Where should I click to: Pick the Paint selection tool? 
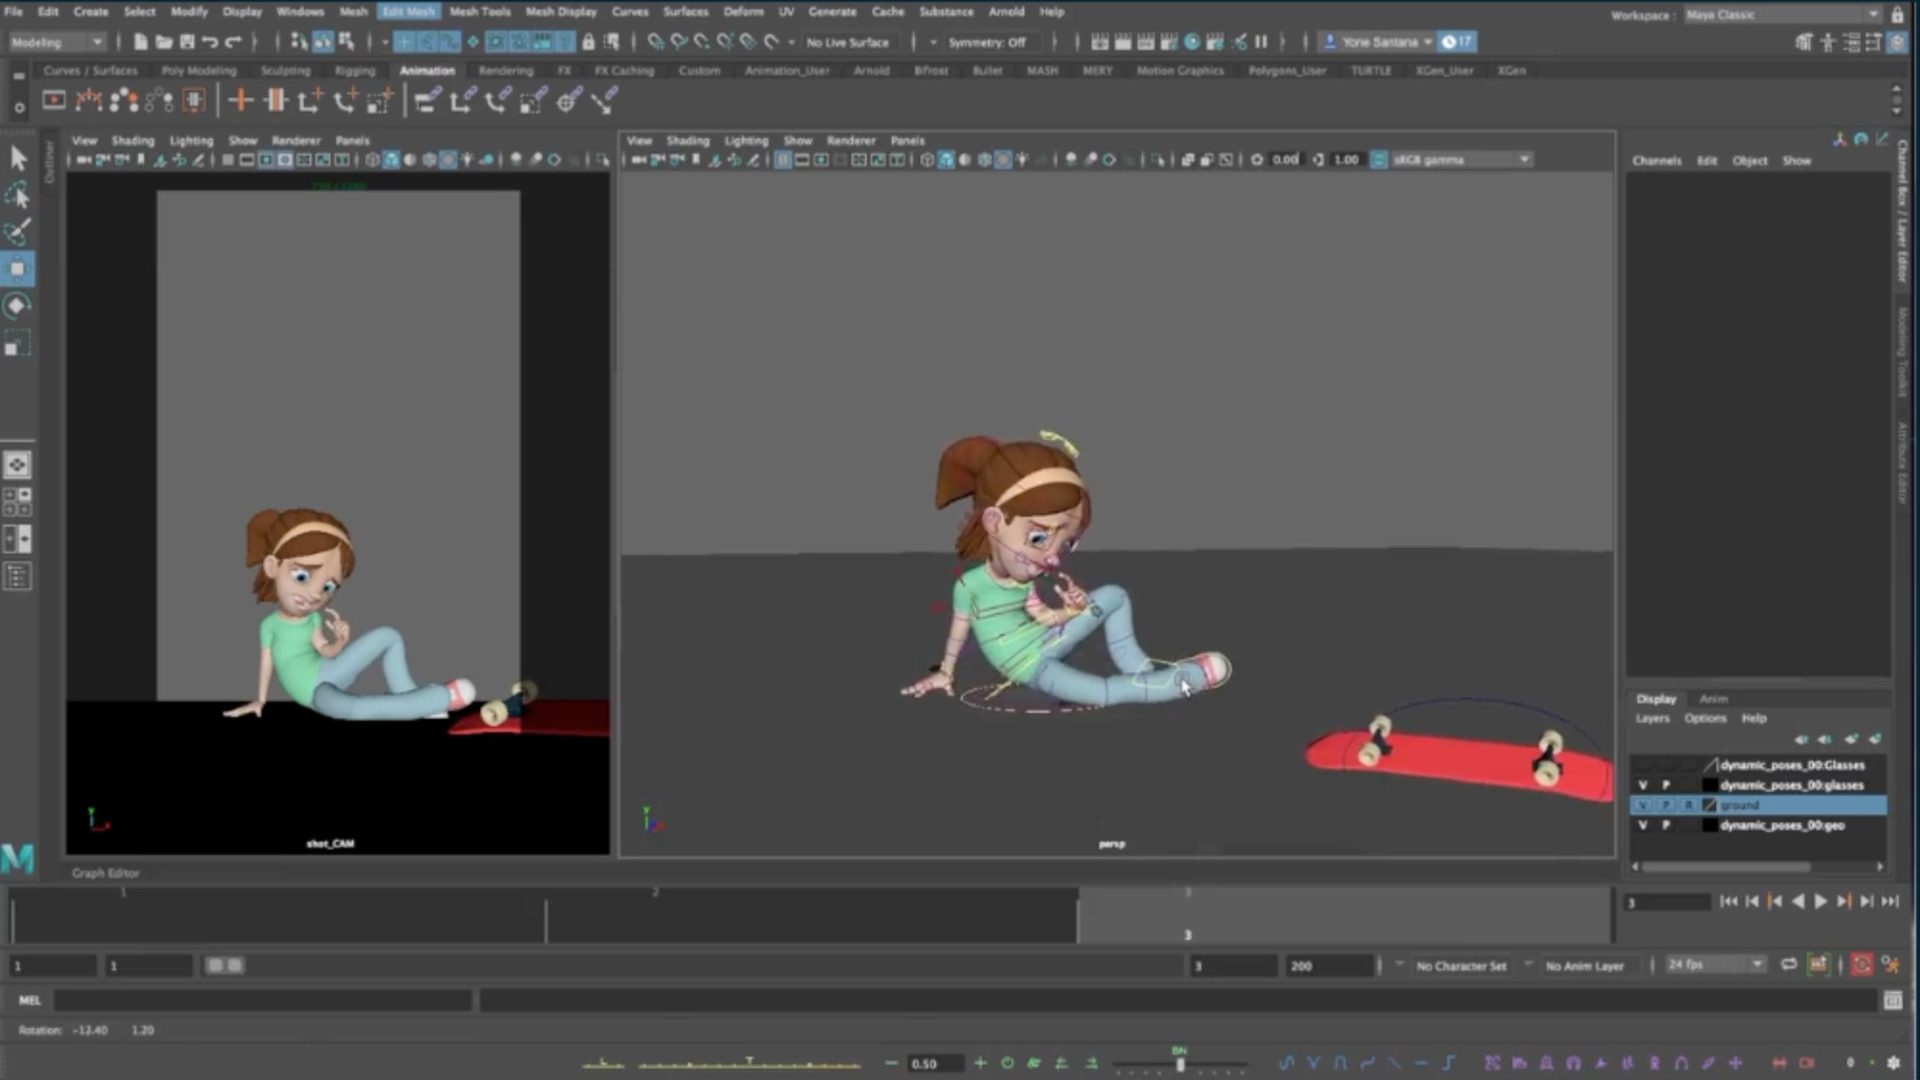coord(18,232)
